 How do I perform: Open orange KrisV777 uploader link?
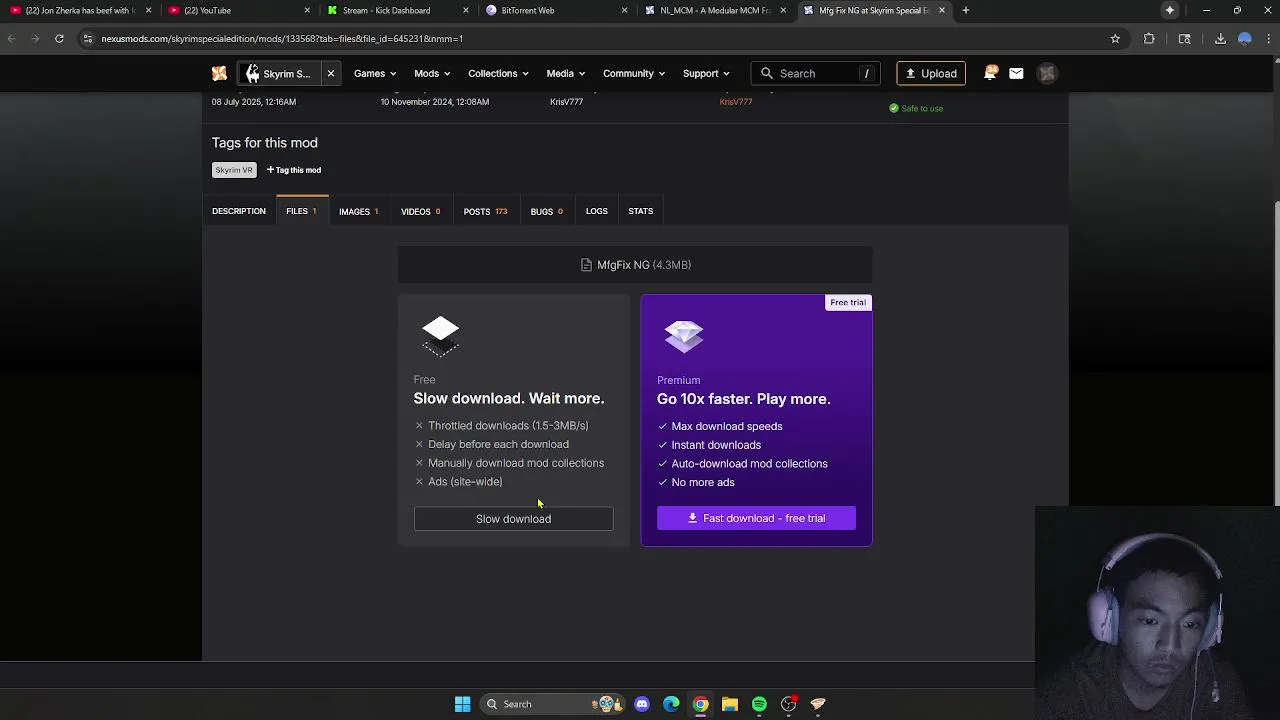[x=735, y=102]
